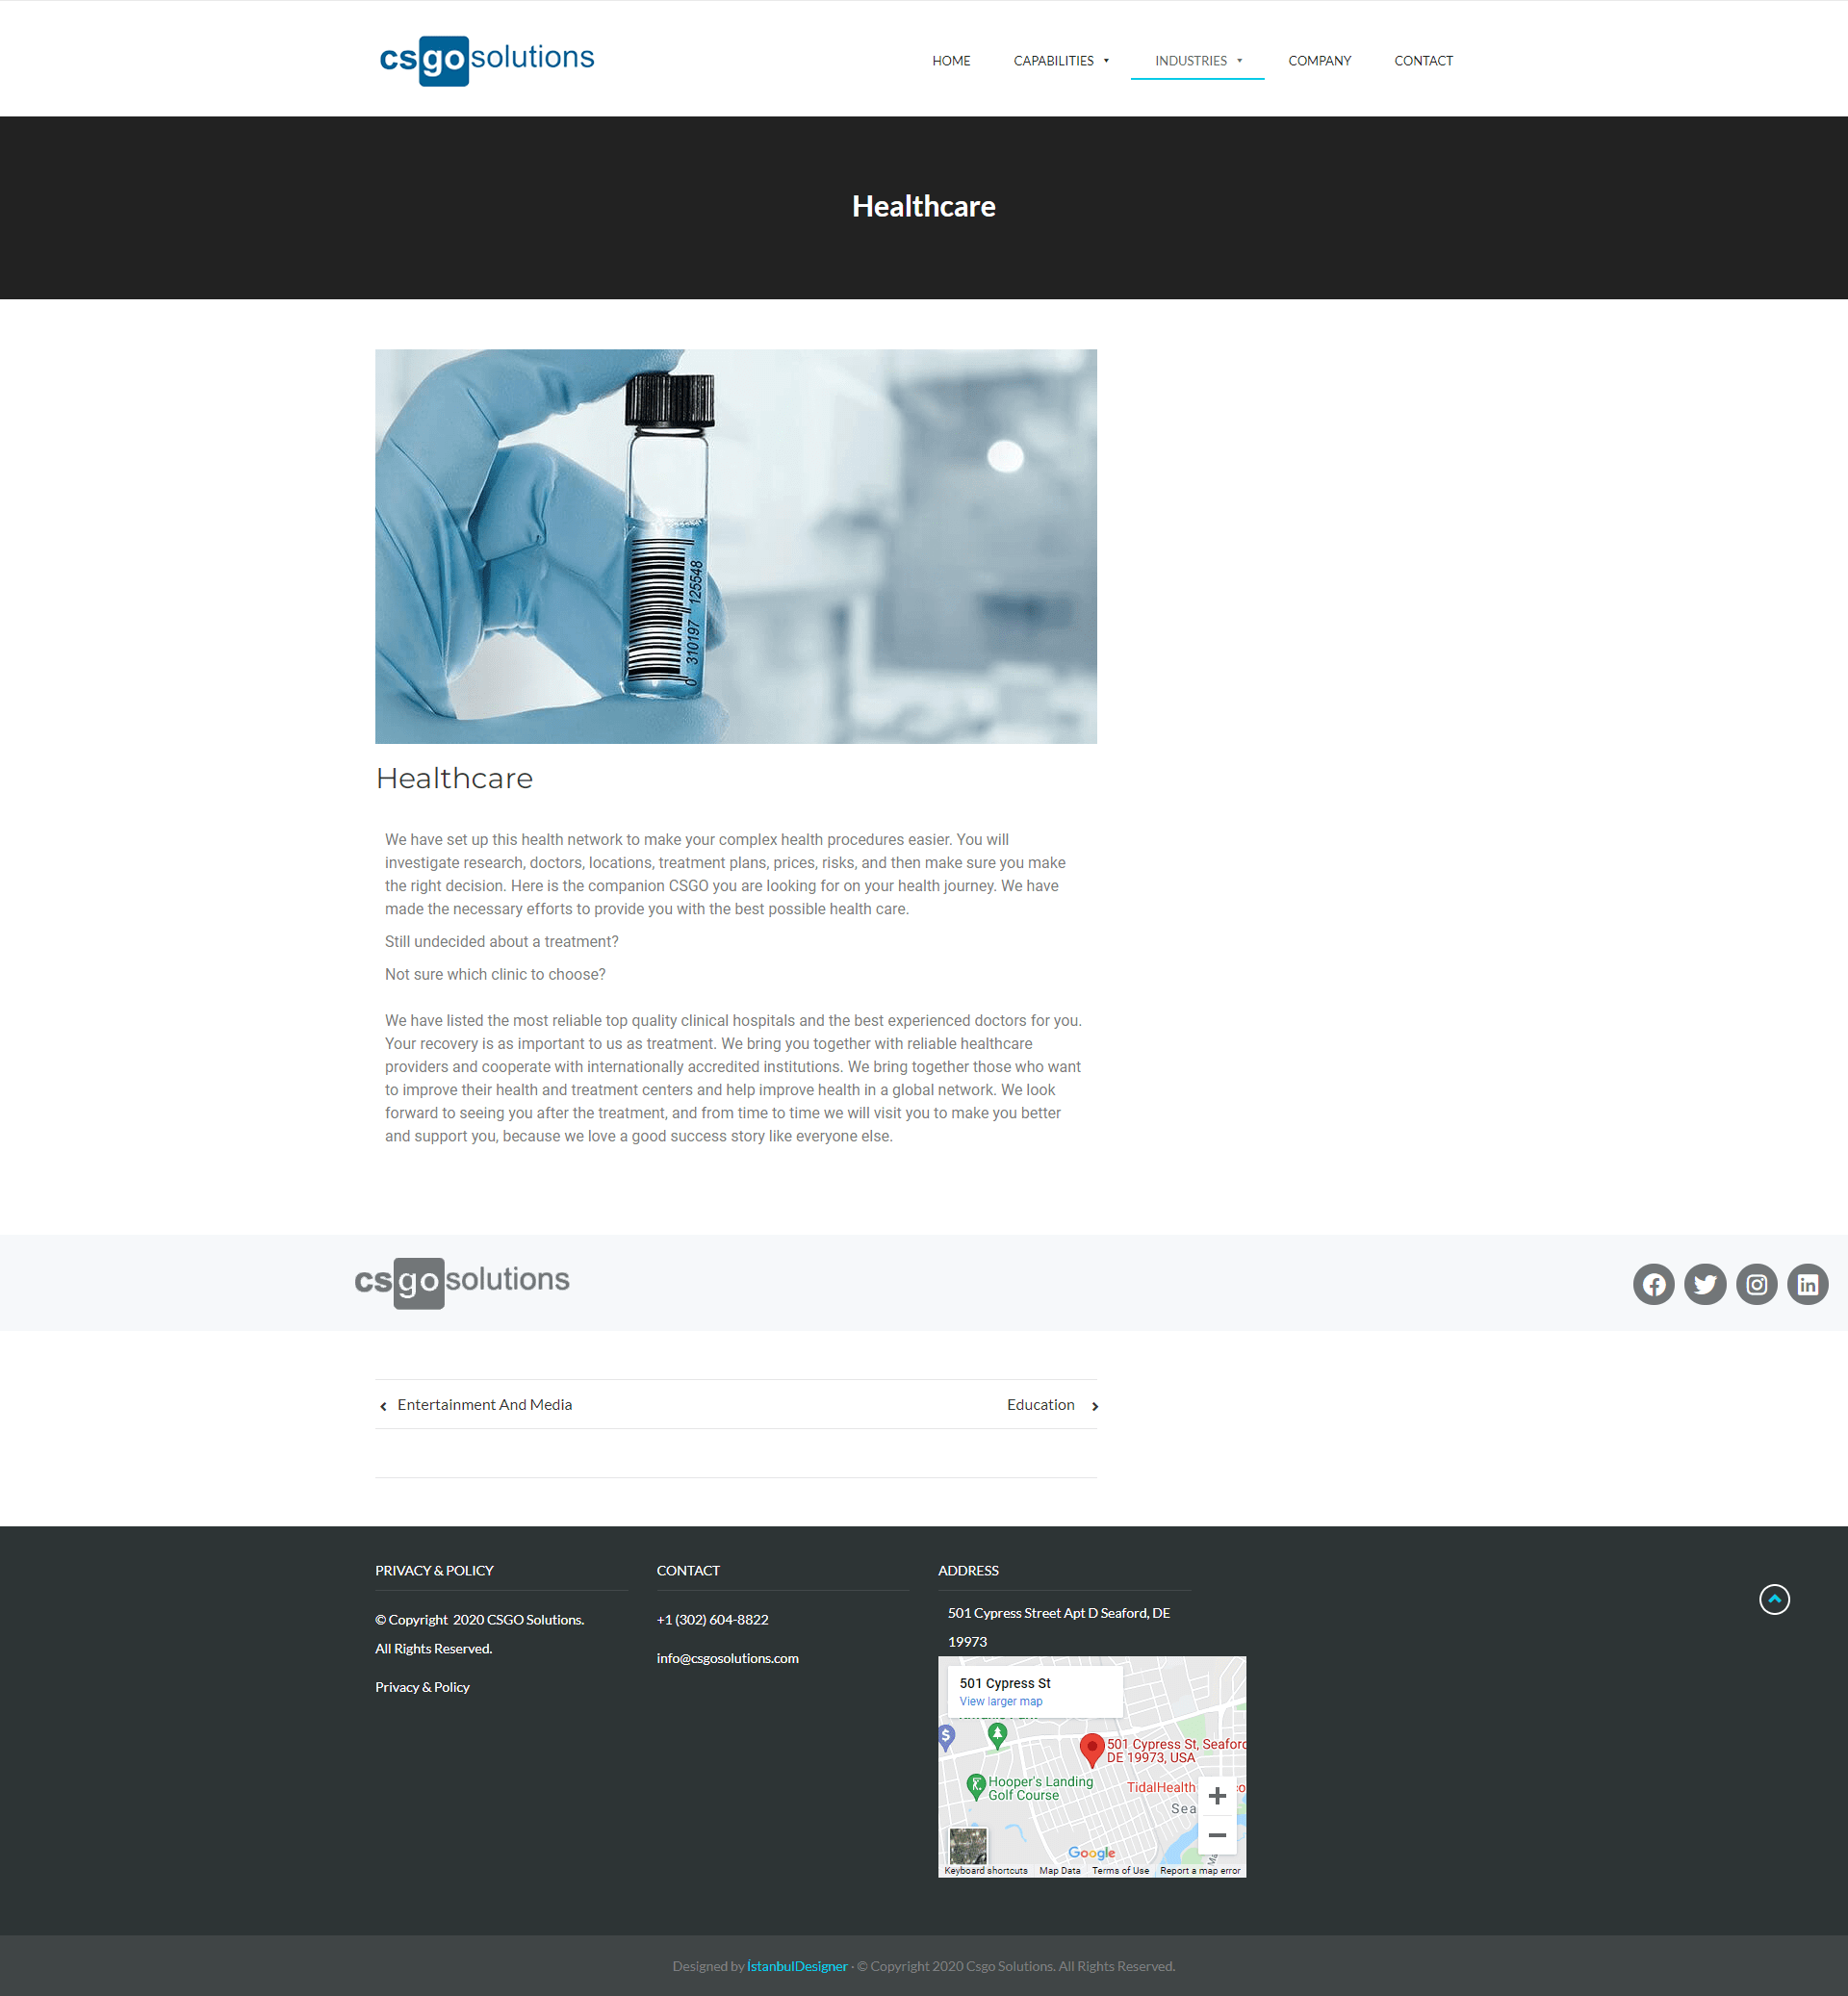Open the Privacy & Policy link
The image size is (1848, 1996).
422,1687
